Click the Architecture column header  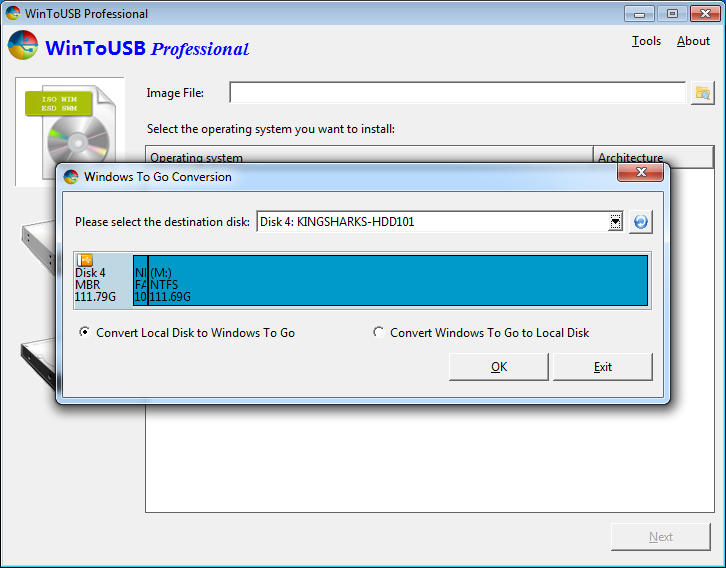653,157
